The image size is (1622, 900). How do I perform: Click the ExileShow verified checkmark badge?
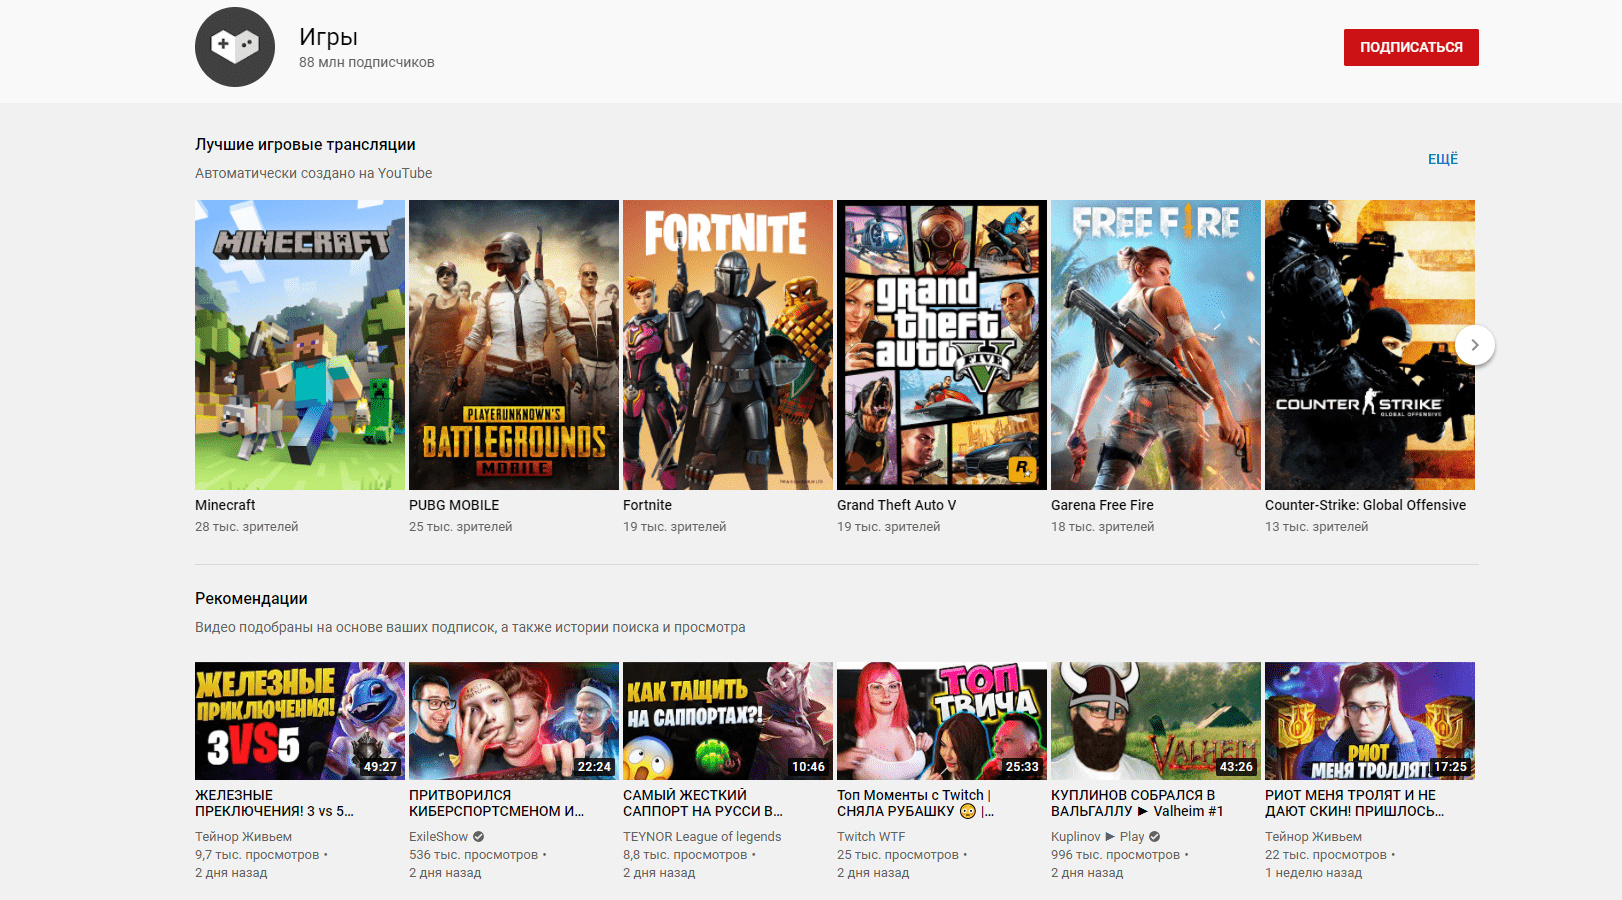click(x=479, y=837)
